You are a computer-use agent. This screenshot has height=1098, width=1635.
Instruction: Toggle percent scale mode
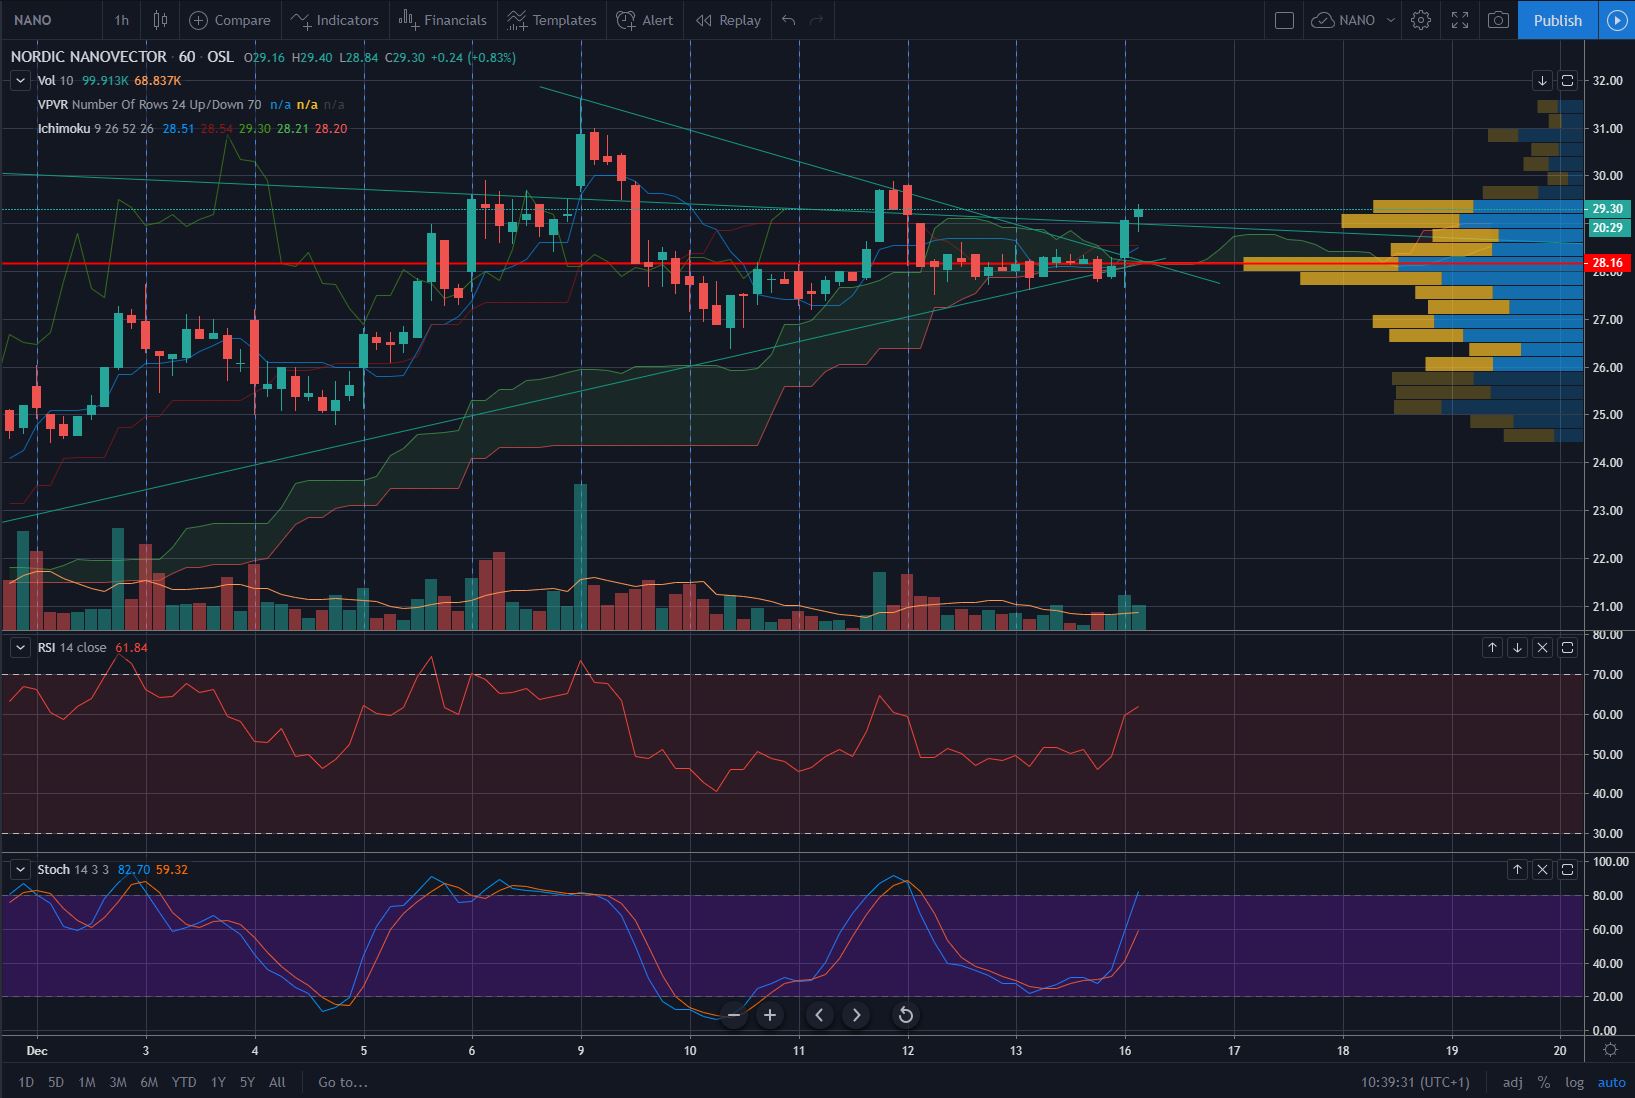1544,1082
